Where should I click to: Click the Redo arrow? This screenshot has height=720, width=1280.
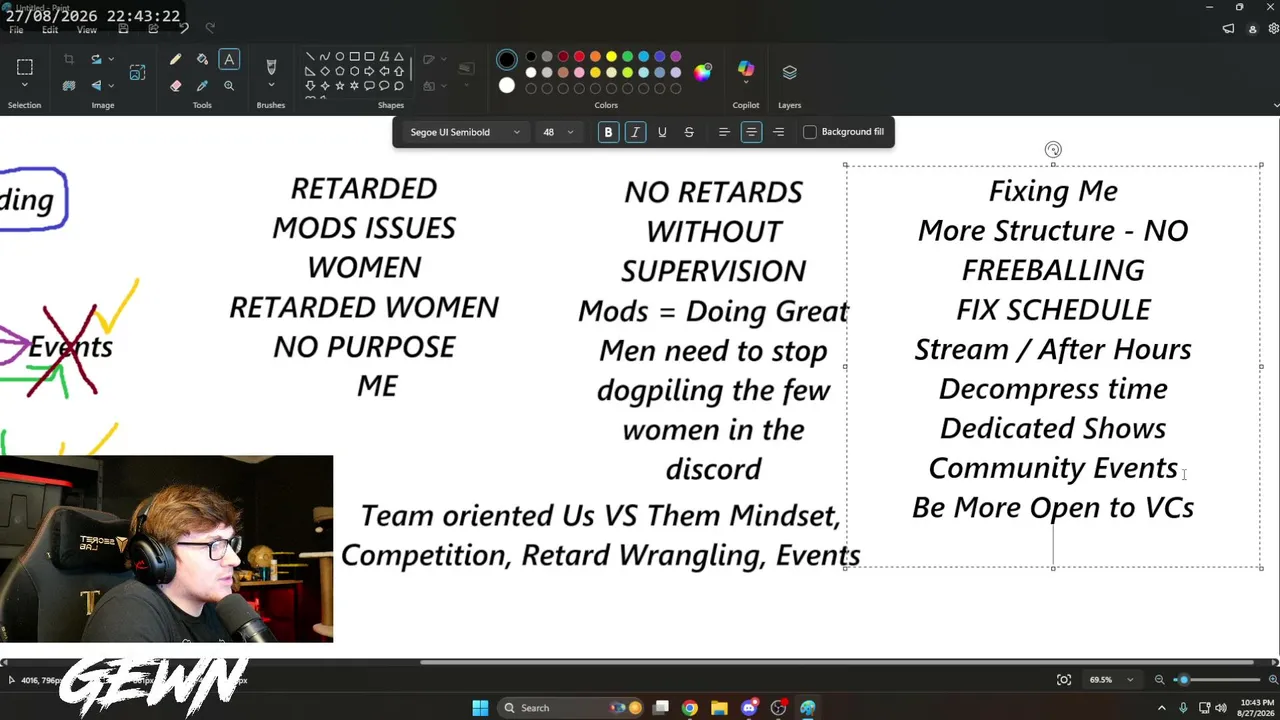click(x=210, y=29)
